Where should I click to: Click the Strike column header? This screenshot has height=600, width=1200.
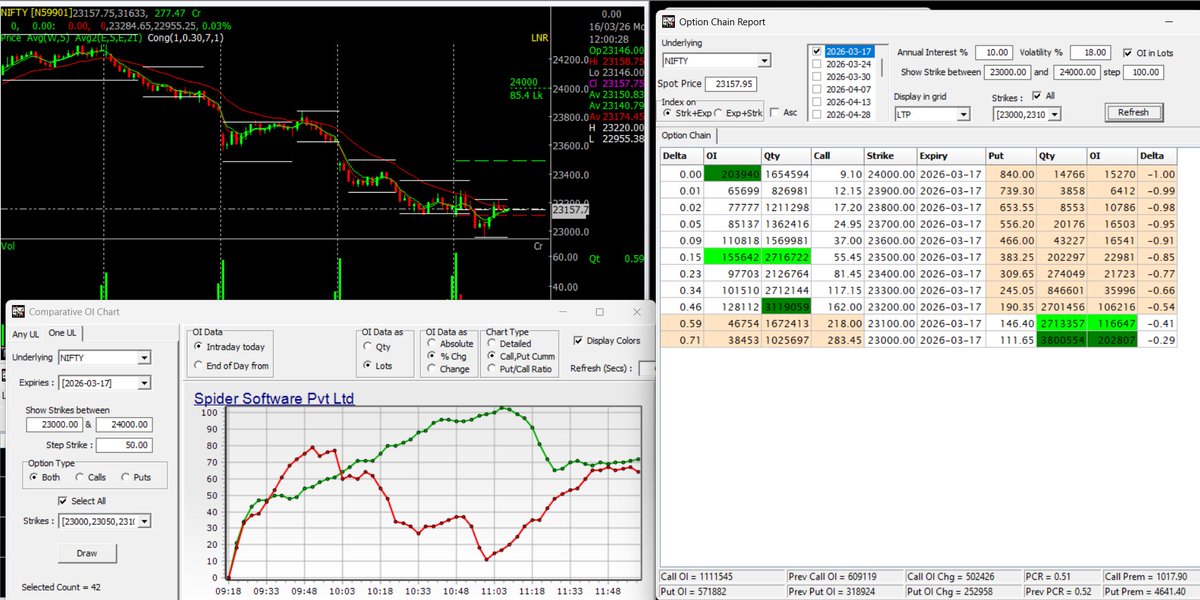click(x=890, y=156)
